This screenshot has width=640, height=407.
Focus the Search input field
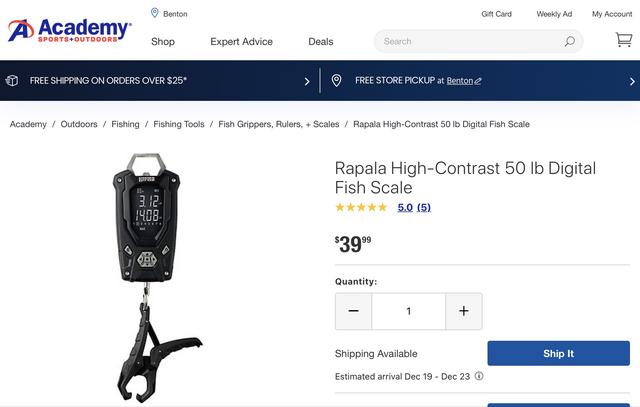[469, 41]
